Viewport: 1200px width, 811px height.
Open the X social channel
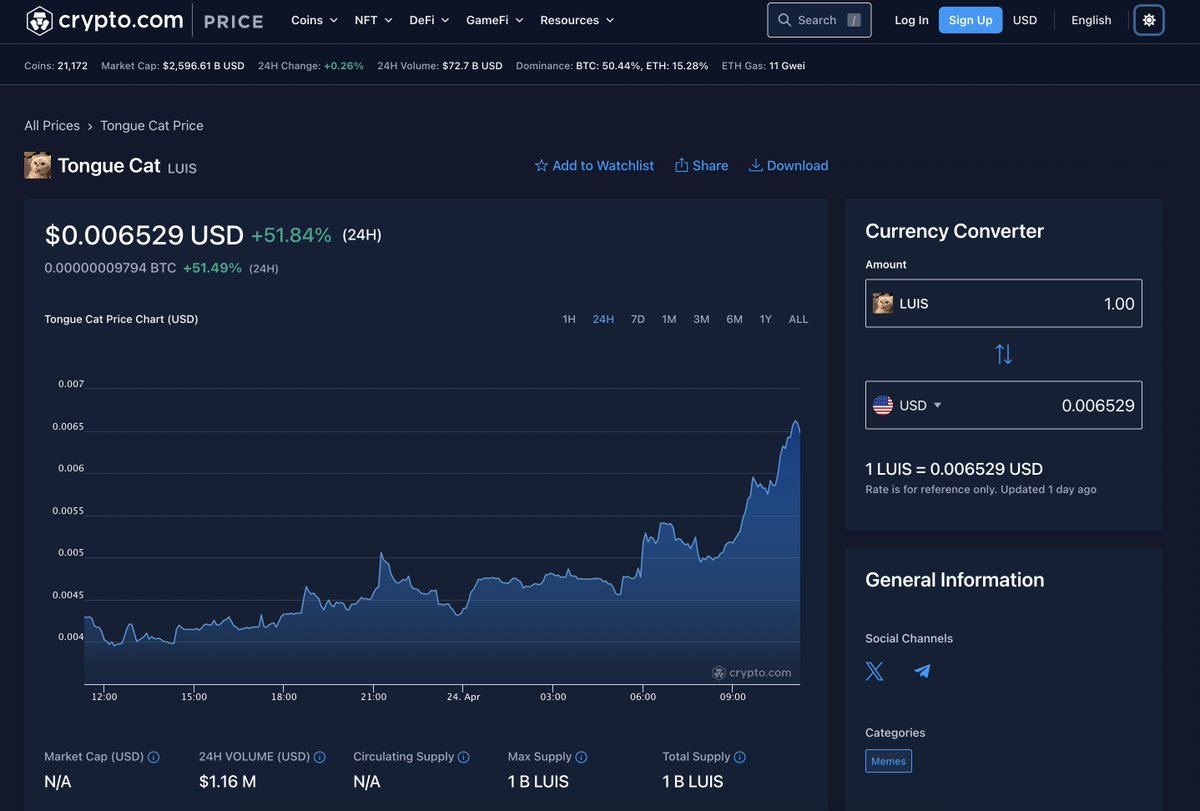875,671
